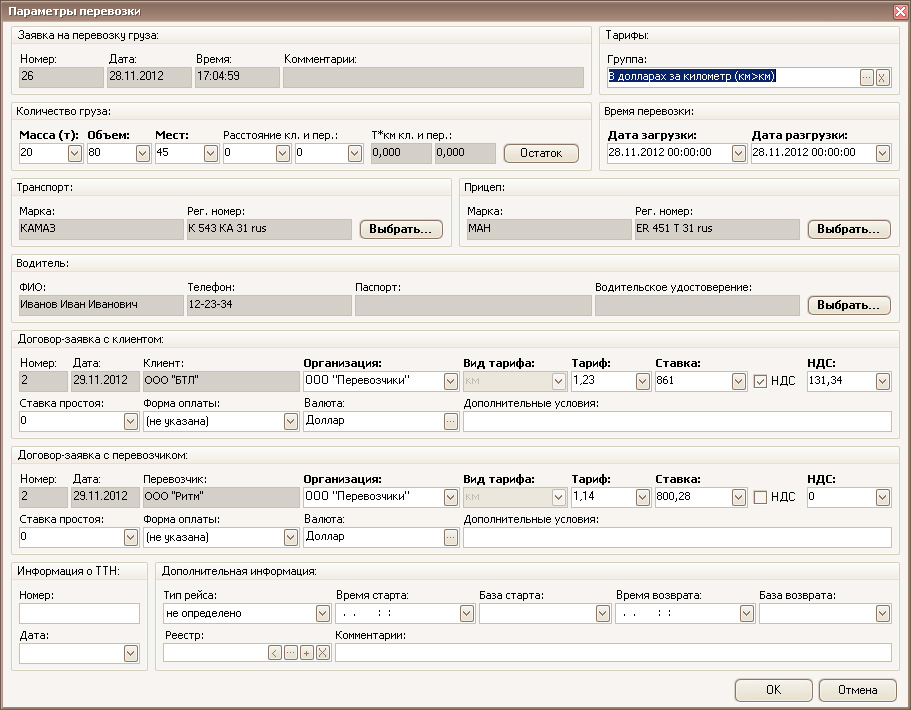911x710 pixels.
Task: Click the plus icon in Реестр field
Action: coord(306,653)
